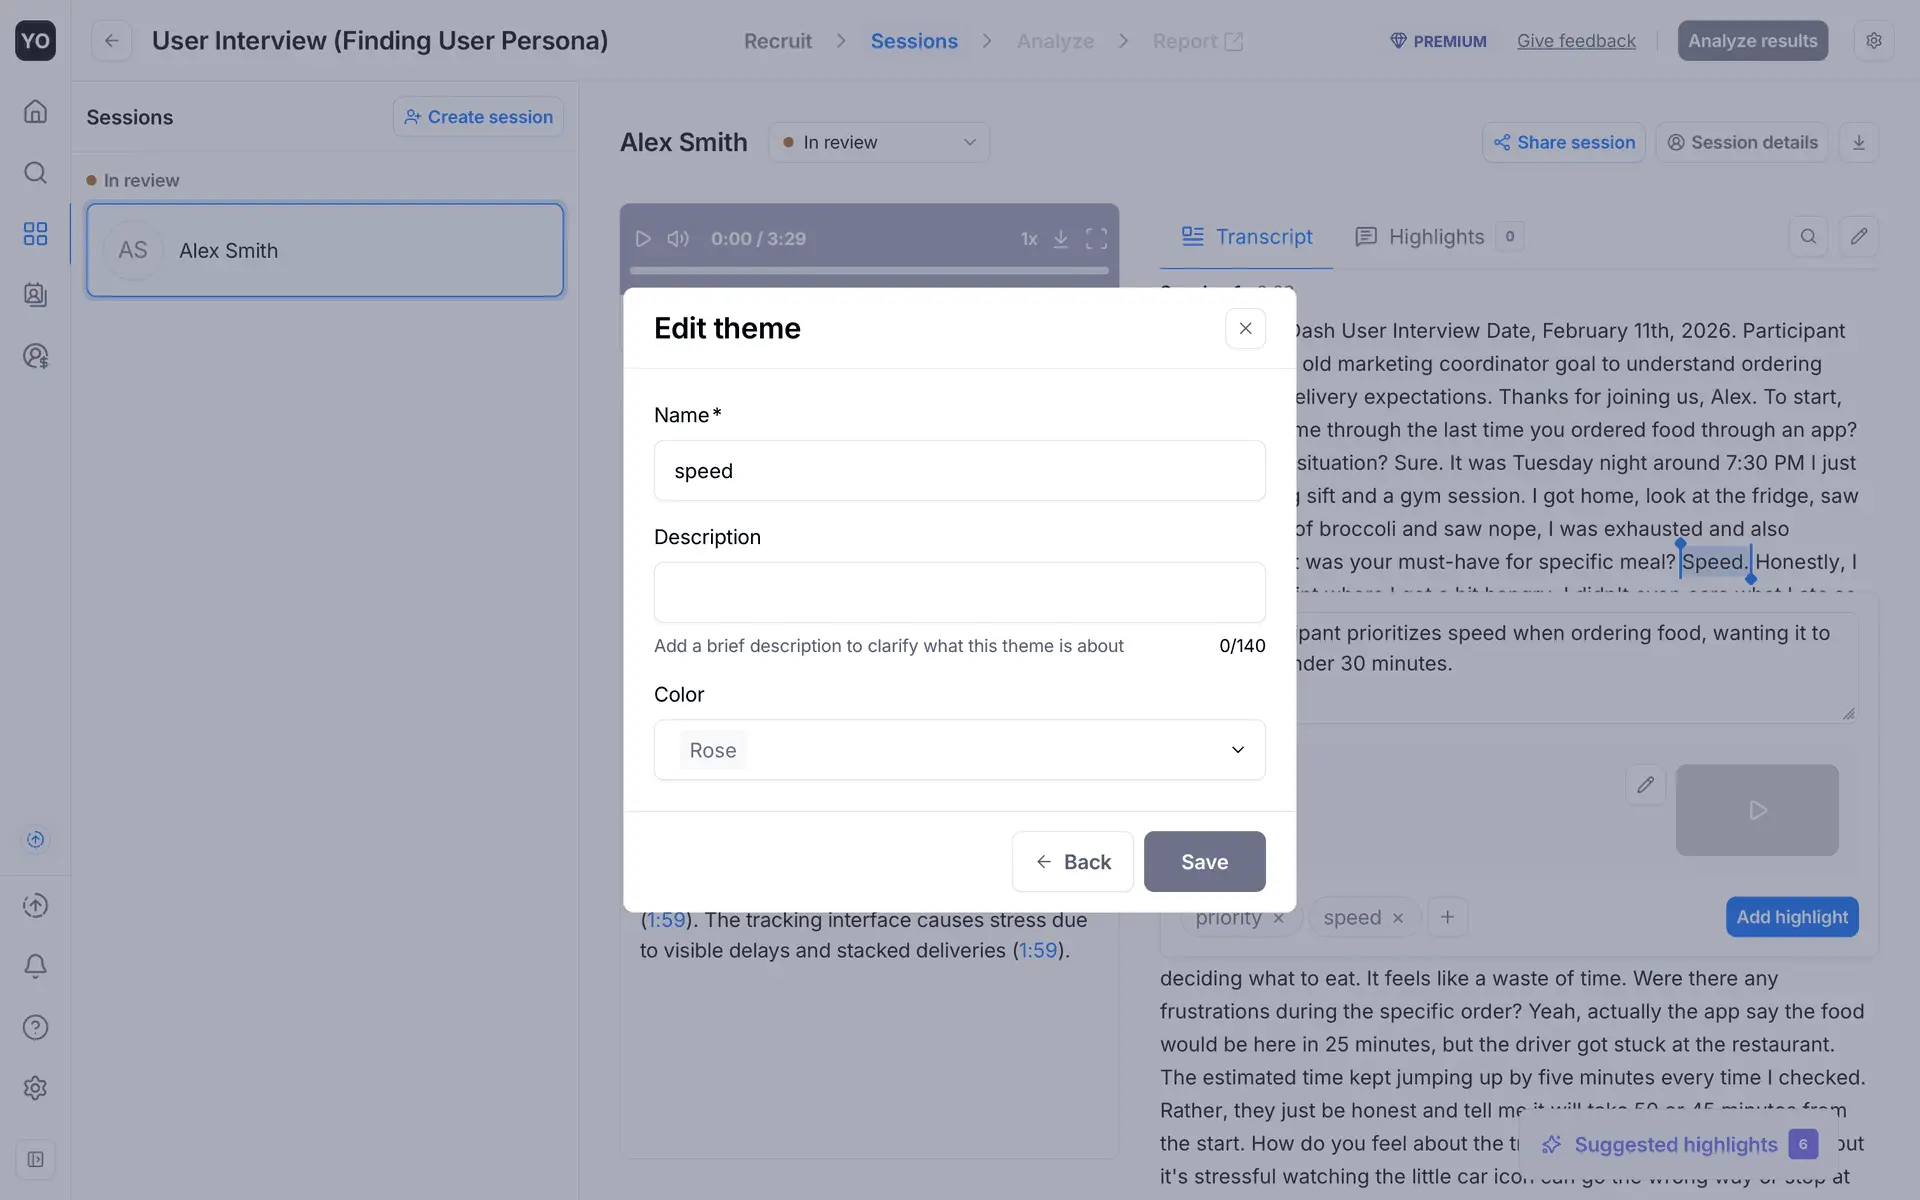Change playback speed 1x control

[1028, 239]
